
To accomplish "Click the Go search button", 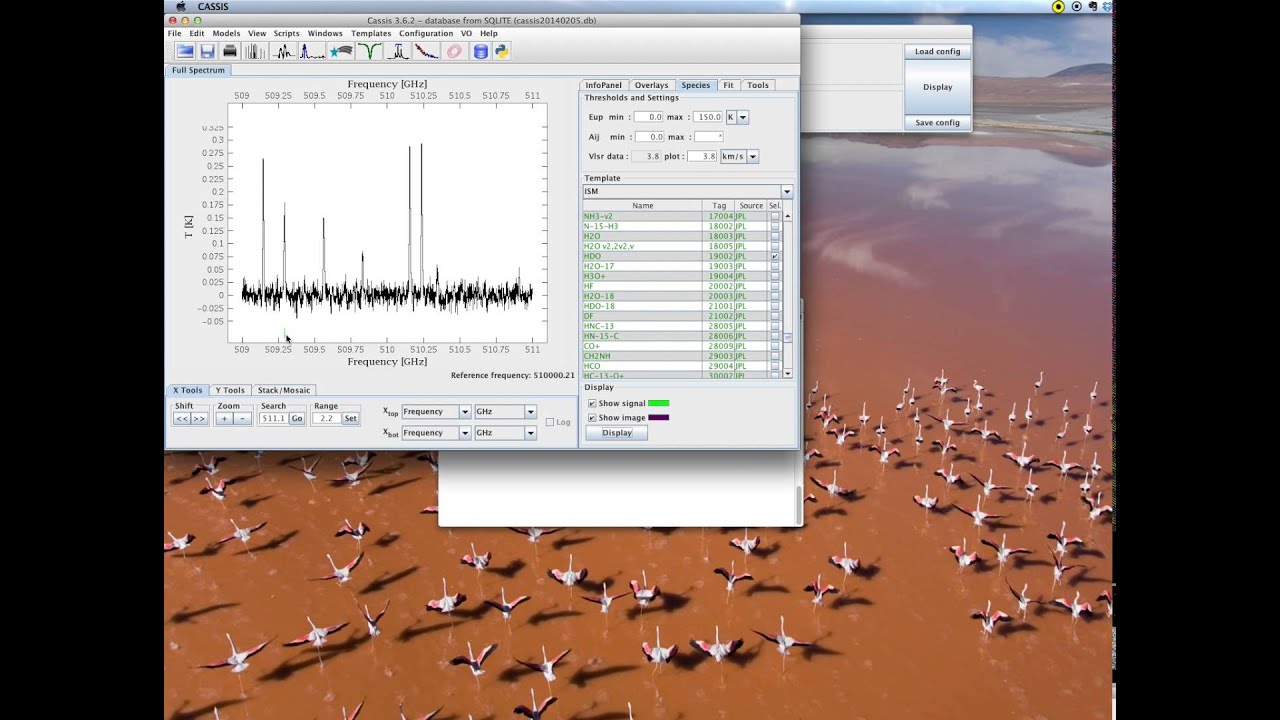I will point(296,419).
